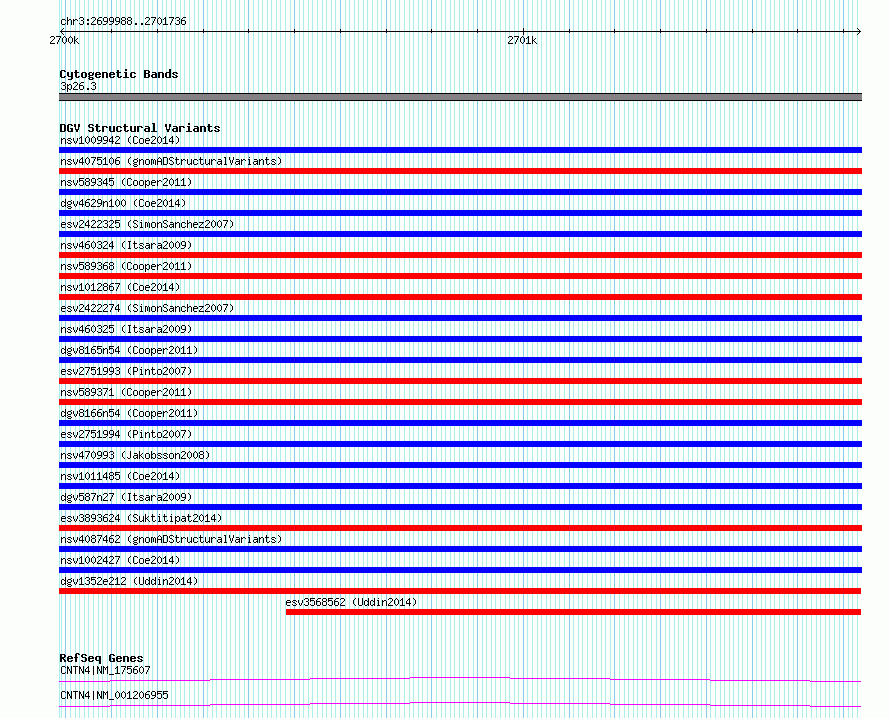The height and width of the screenshot is (718, 890).
Task: Click the esv2751993 (Pinto2007) label
Action: [x=126, y=371]
